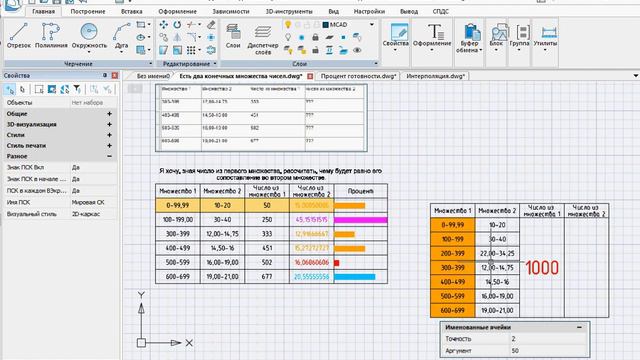Open the Оформление text ribbon button
The image size is (640, 360).
pos(432,36)
